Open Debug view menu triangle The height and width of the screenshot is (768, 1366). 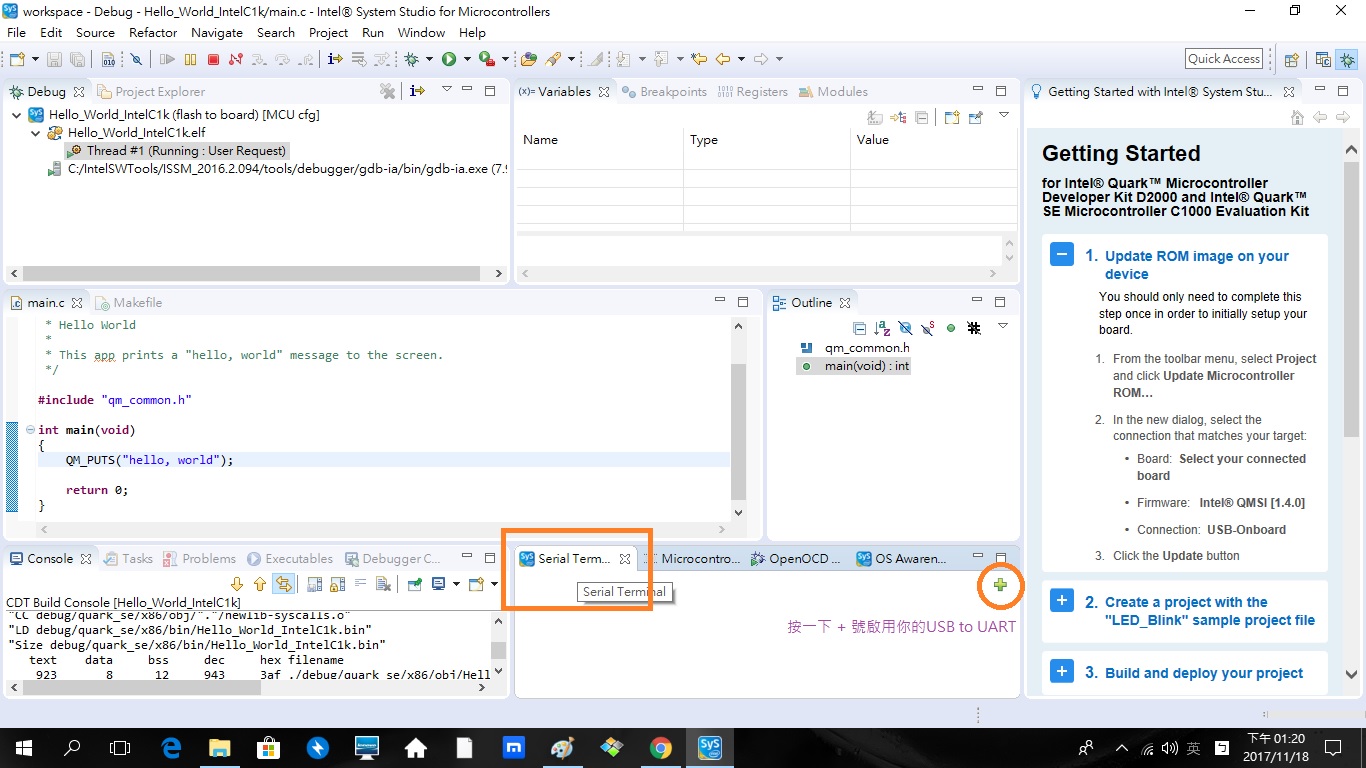point(447,90)
